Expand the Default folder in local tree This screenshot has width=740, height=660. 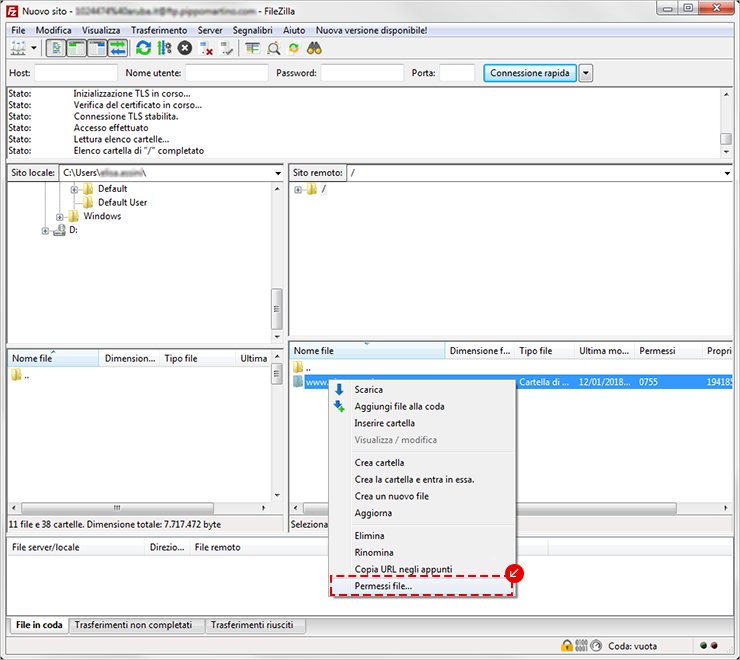[74, 190]
